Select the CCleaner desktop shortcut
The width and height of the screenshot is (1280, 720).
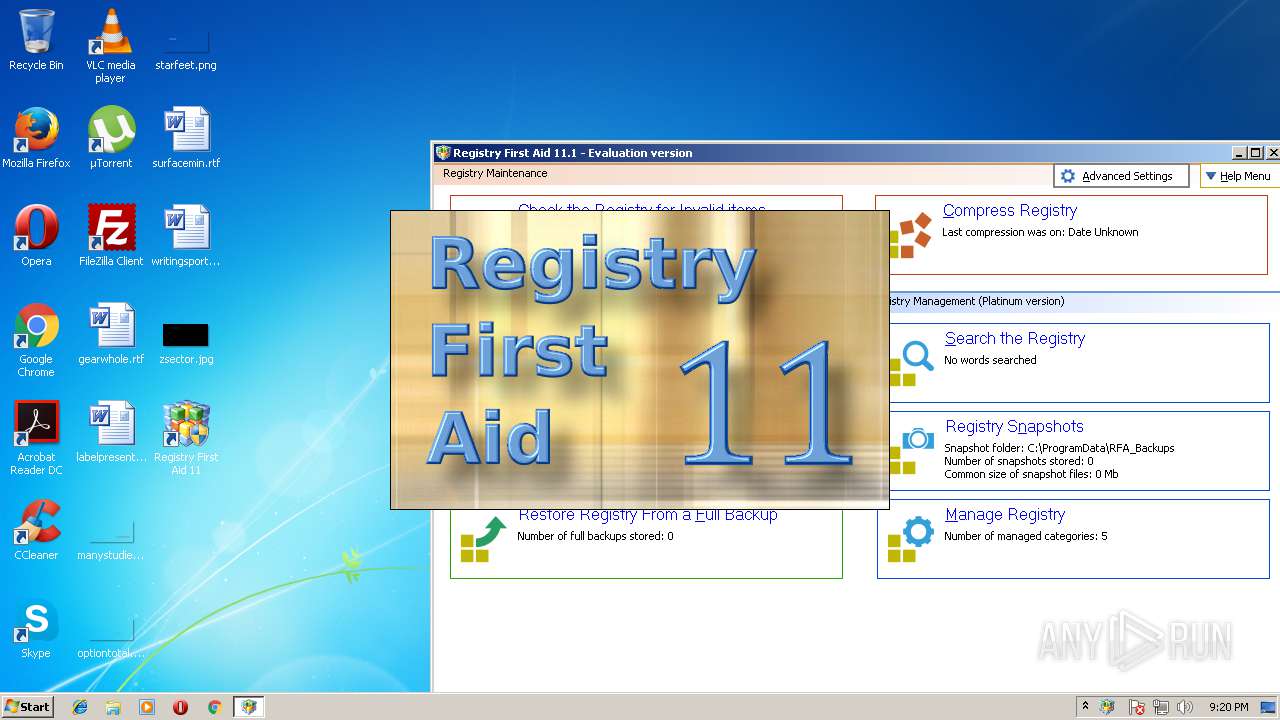[x=36, y=530]
